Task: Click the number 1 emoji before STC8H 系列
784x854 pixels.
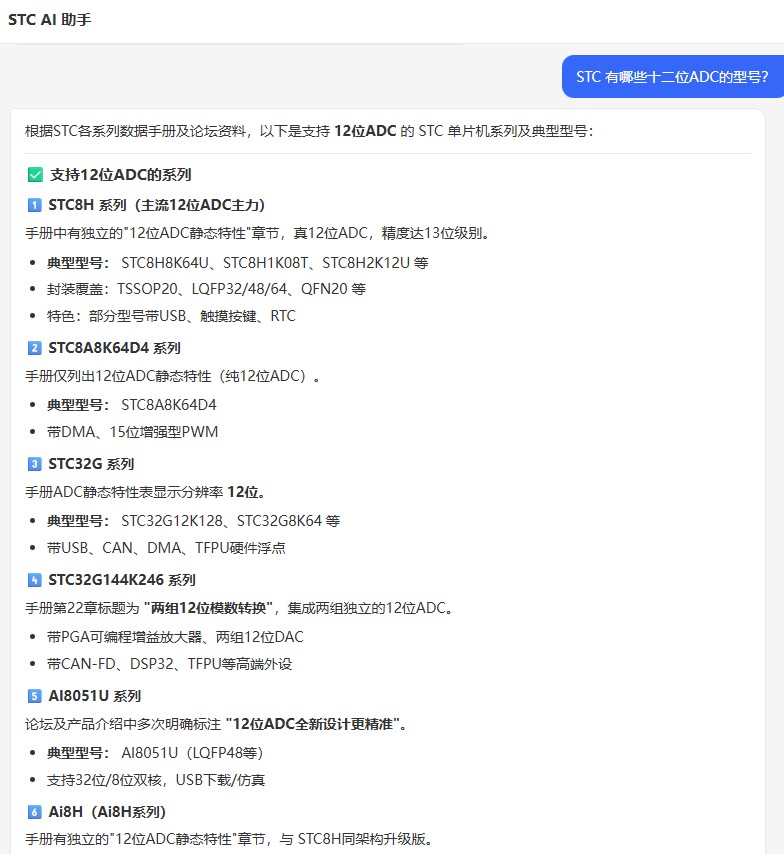Action: (34, 205)
